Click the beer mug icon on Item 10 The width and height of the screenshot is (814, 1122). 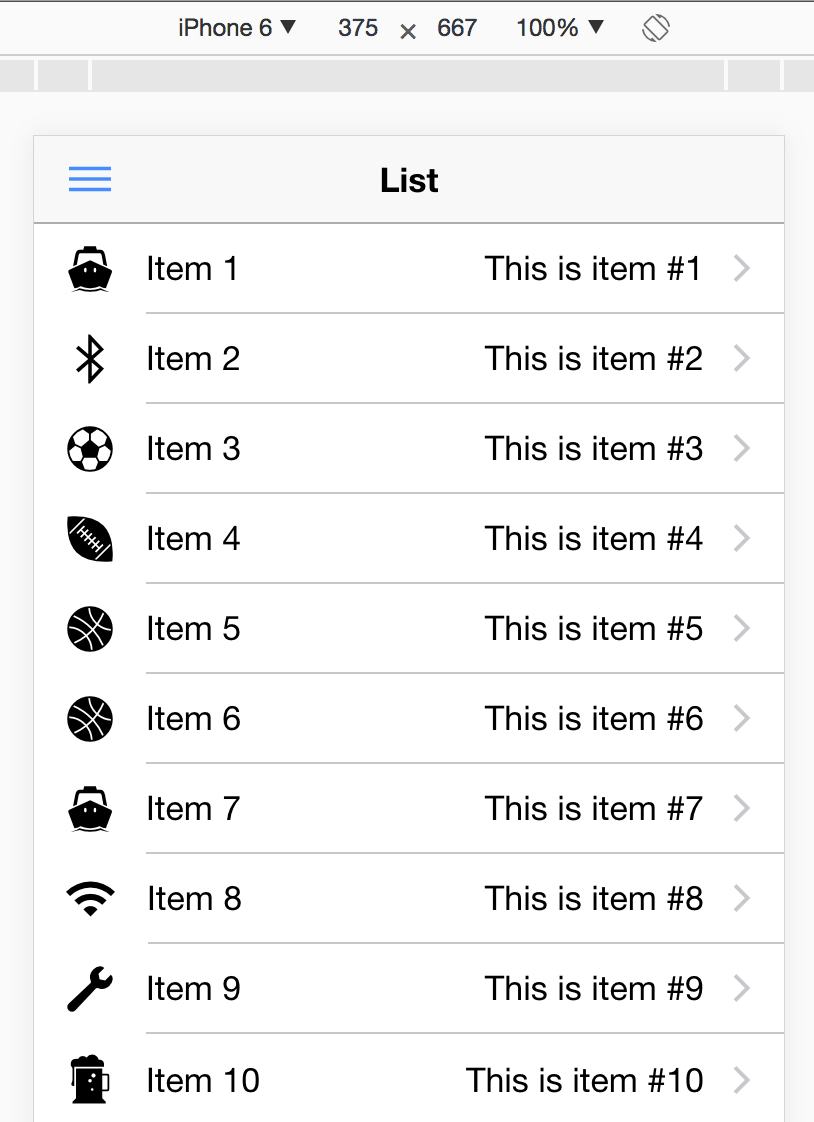tap(90, 1079)
